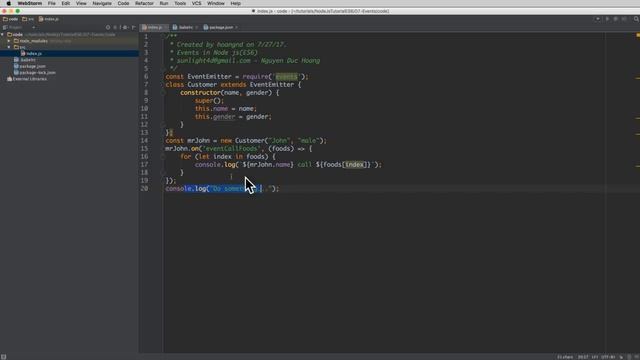
Task: Click the 'events' string on line 6
Action: [287, 76]
